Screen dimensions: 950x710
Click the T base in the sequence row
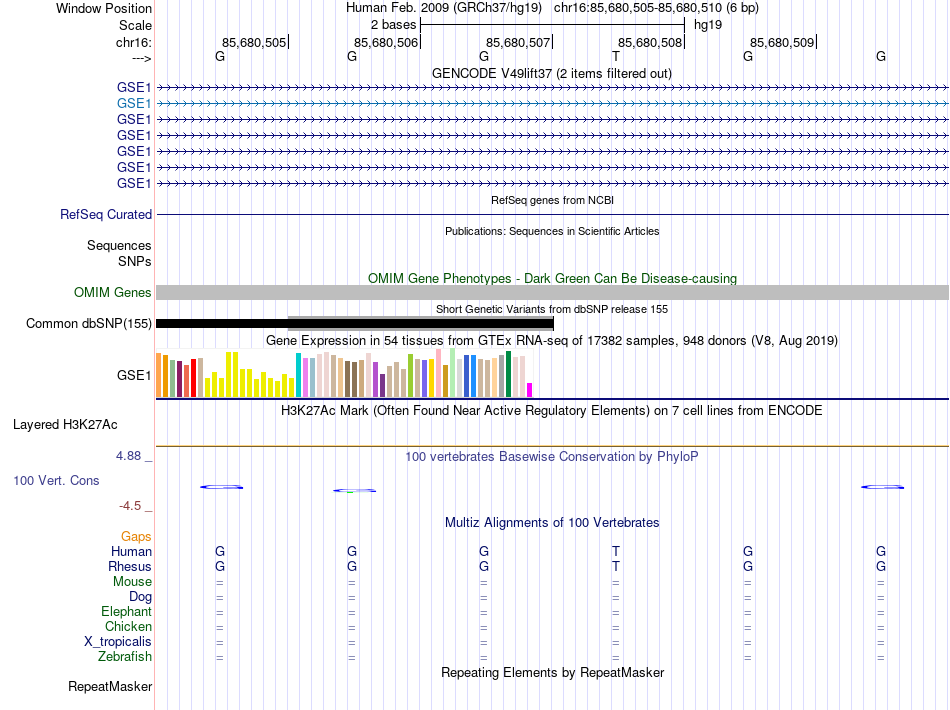(x=616, y=56)
